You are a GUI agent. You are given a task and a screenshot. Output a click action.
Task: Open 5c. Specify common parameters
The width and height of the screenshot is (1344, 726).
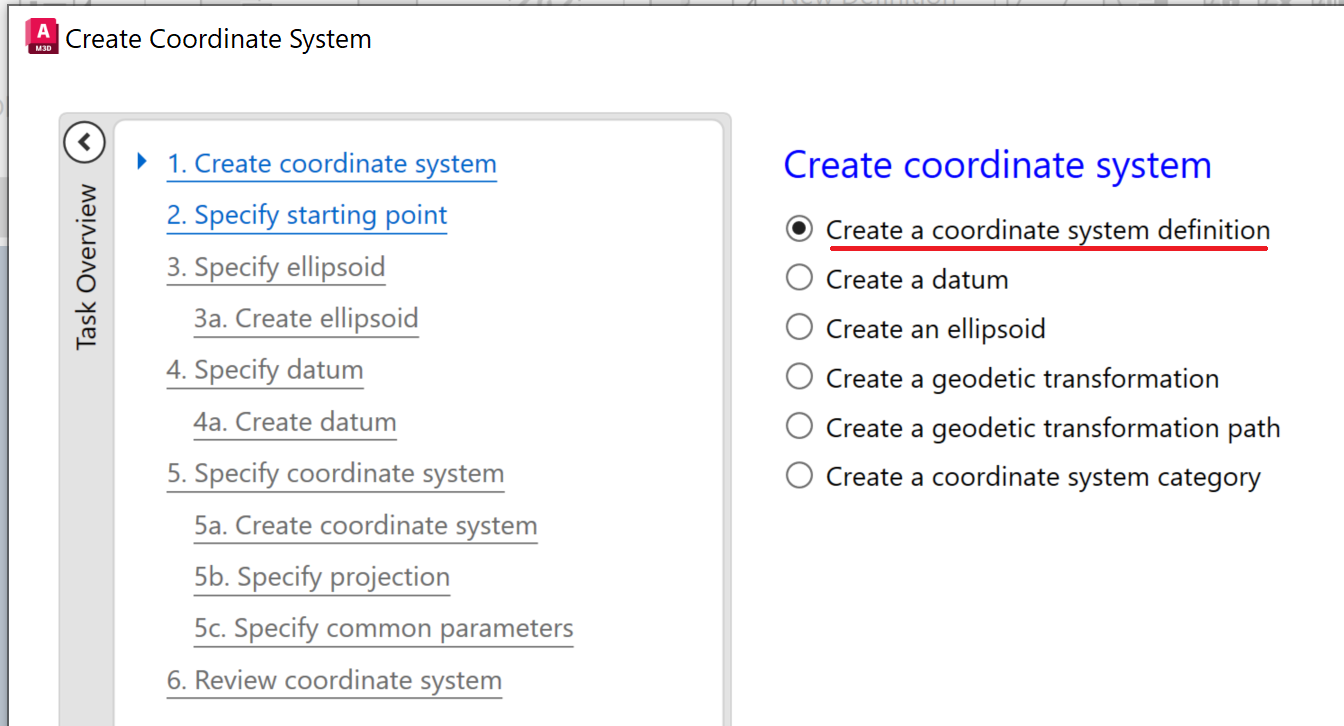click(x=384, y=629)
